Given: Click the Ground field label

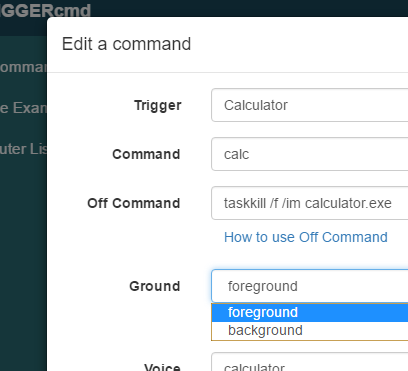Looking at the screenshot, I should pyautogui.click(x=155, y=286).
